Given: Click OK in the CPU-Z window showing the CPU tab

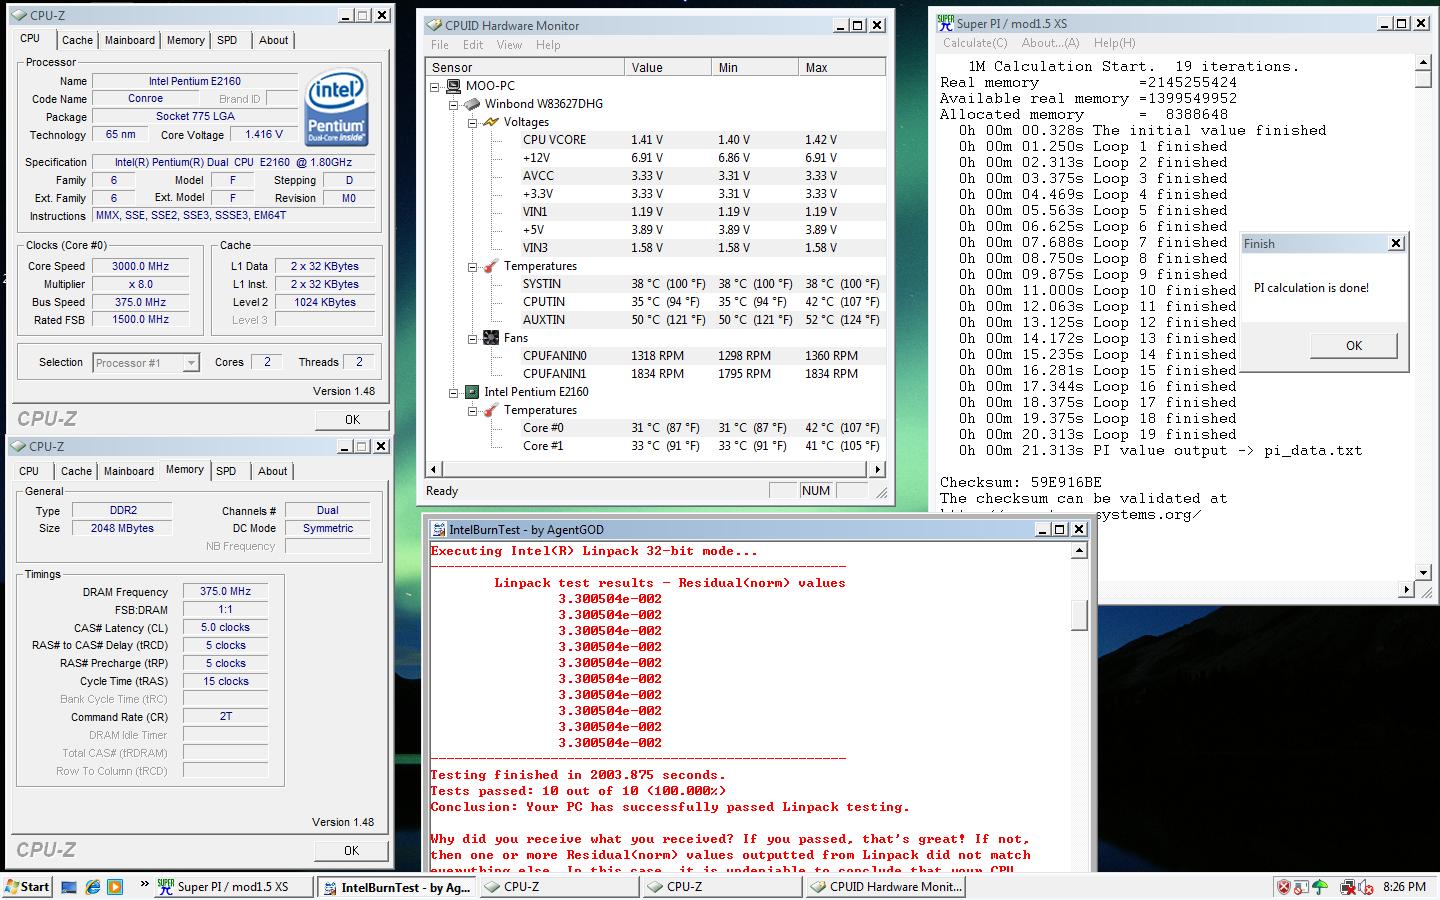Looking at the screenshot, I should pyautogui.click(x=352, y=419).
